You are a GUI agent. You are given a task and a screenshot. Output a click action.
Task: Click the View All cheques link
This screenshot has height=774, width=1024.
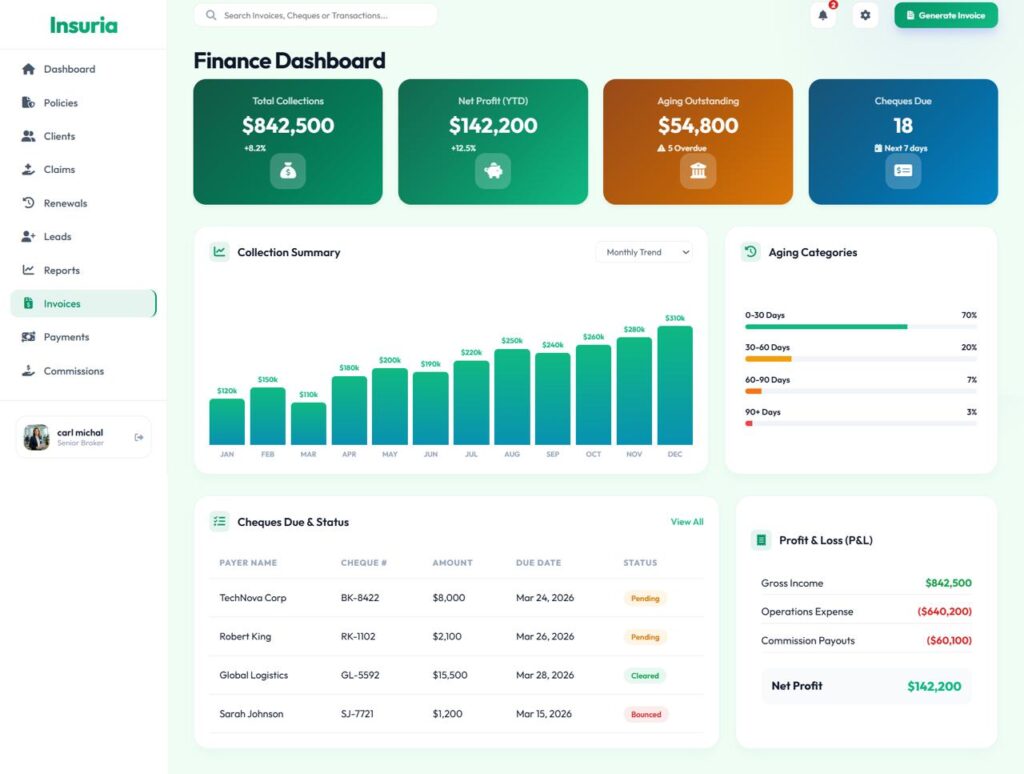pos(687,522)
